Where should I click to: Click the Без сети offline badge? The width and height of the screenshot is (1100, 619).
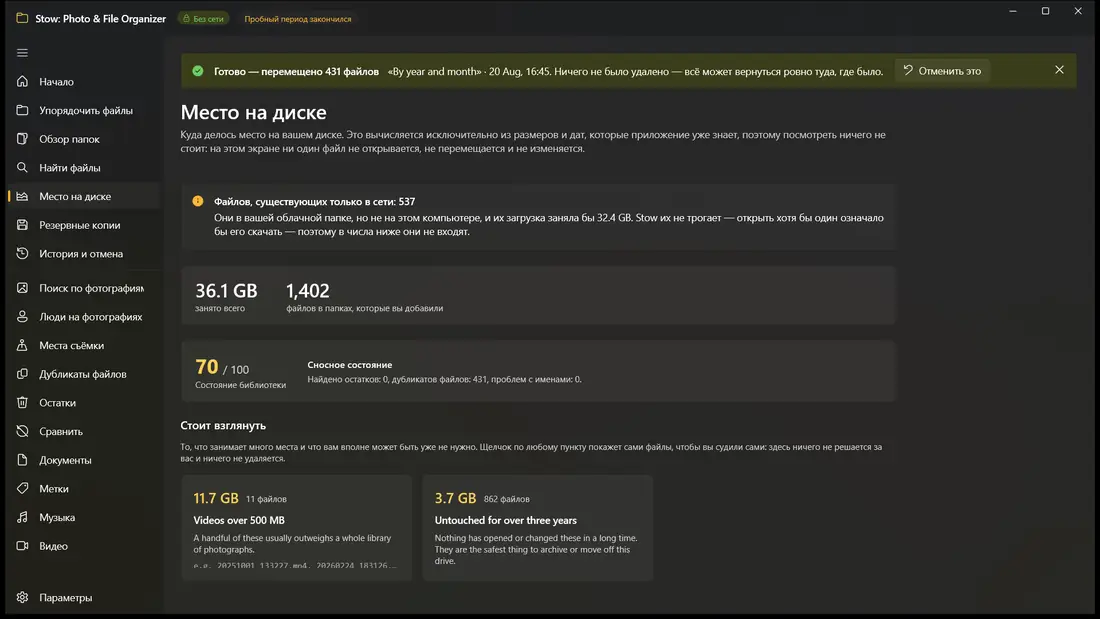tap(203, 19)
